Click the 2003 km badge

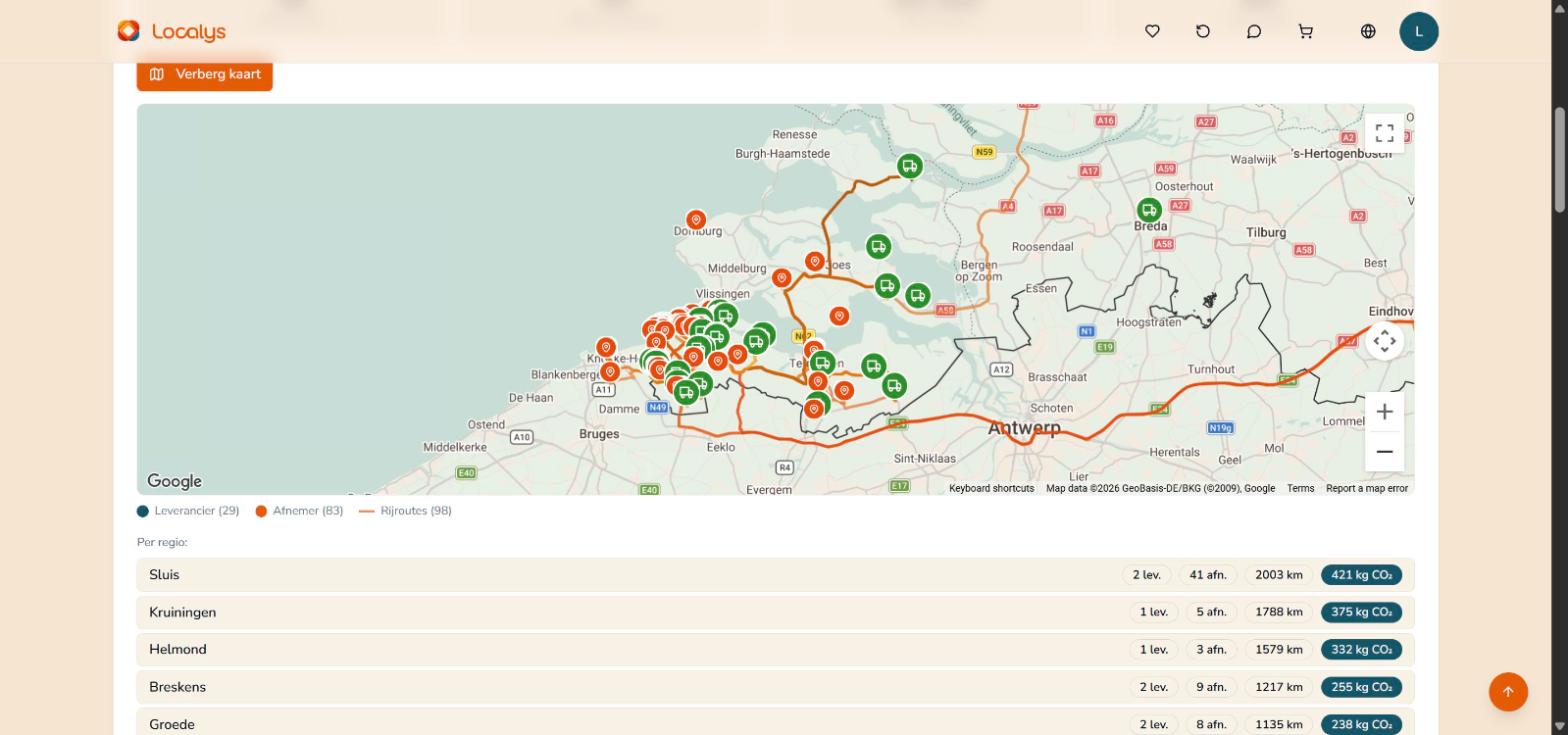point(1278,575)
